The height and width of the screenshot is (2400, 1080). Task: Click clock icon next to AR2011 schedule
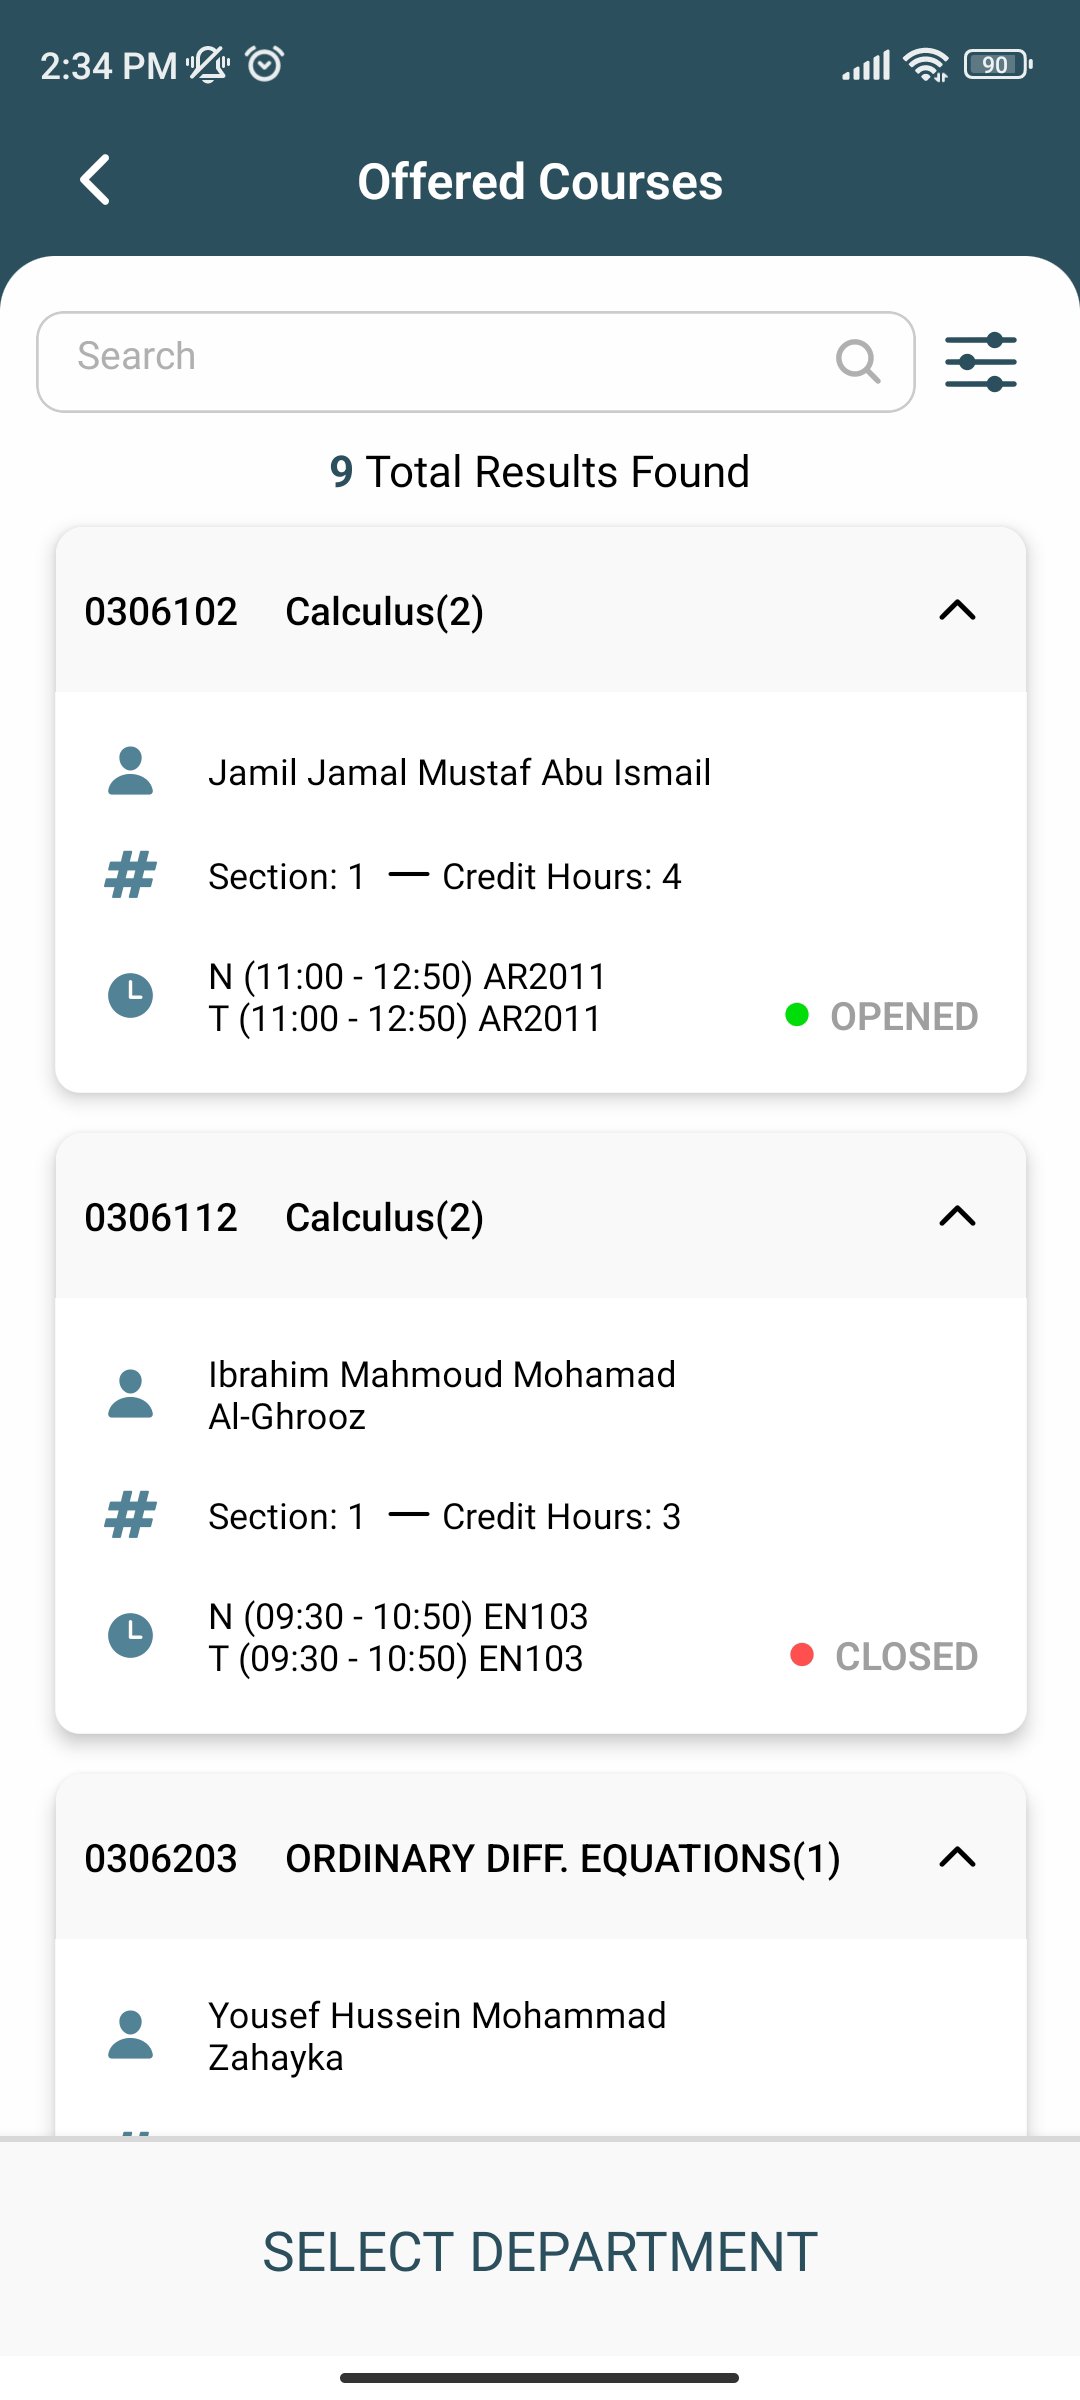[130, 996]
